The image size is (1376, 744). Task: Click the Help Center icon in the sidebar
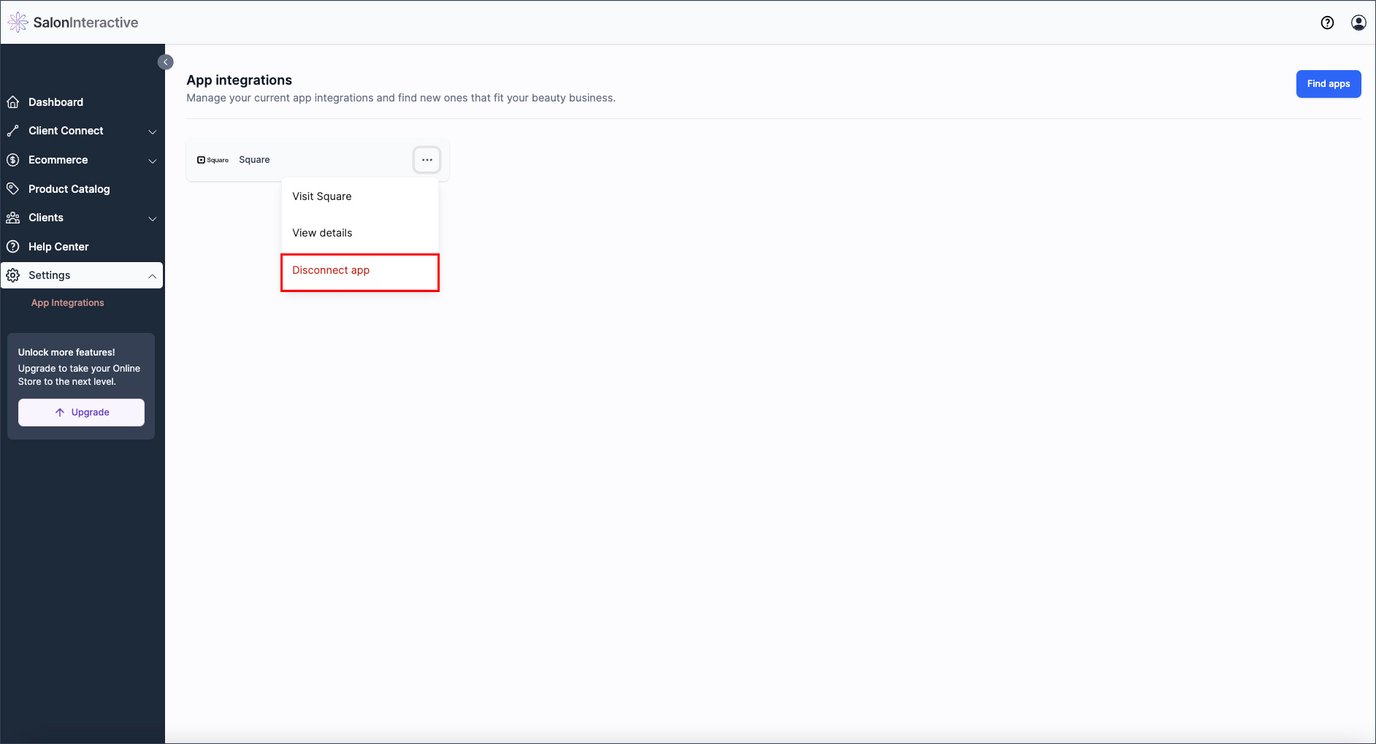tap(13, 246)
